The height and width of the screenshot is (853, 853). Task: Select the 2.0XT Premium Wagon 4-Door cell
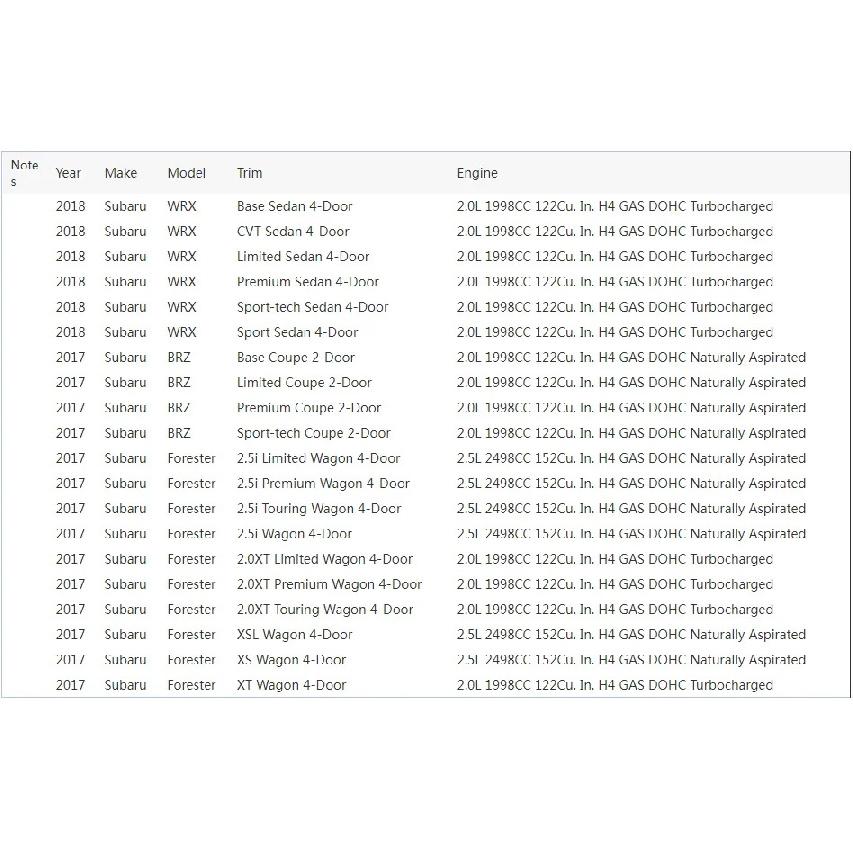tap(330, 584)
